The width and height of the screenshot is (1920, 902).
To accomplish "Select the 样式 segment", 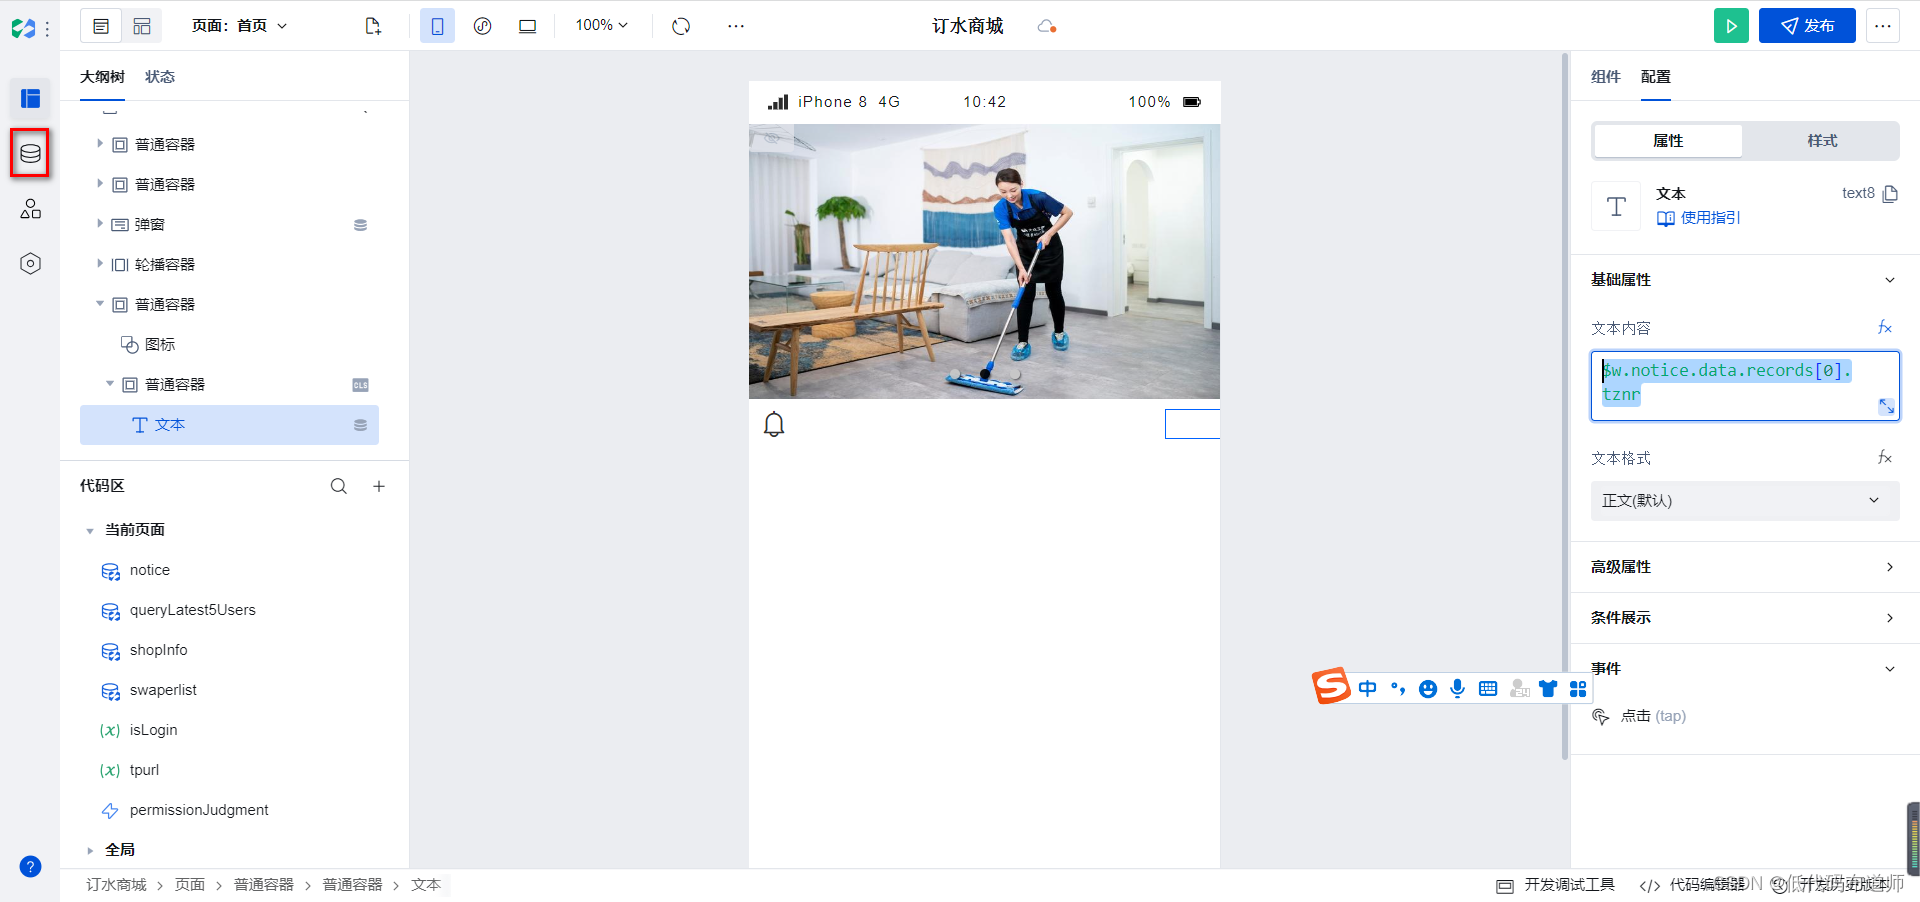I will coord(1822,141).
